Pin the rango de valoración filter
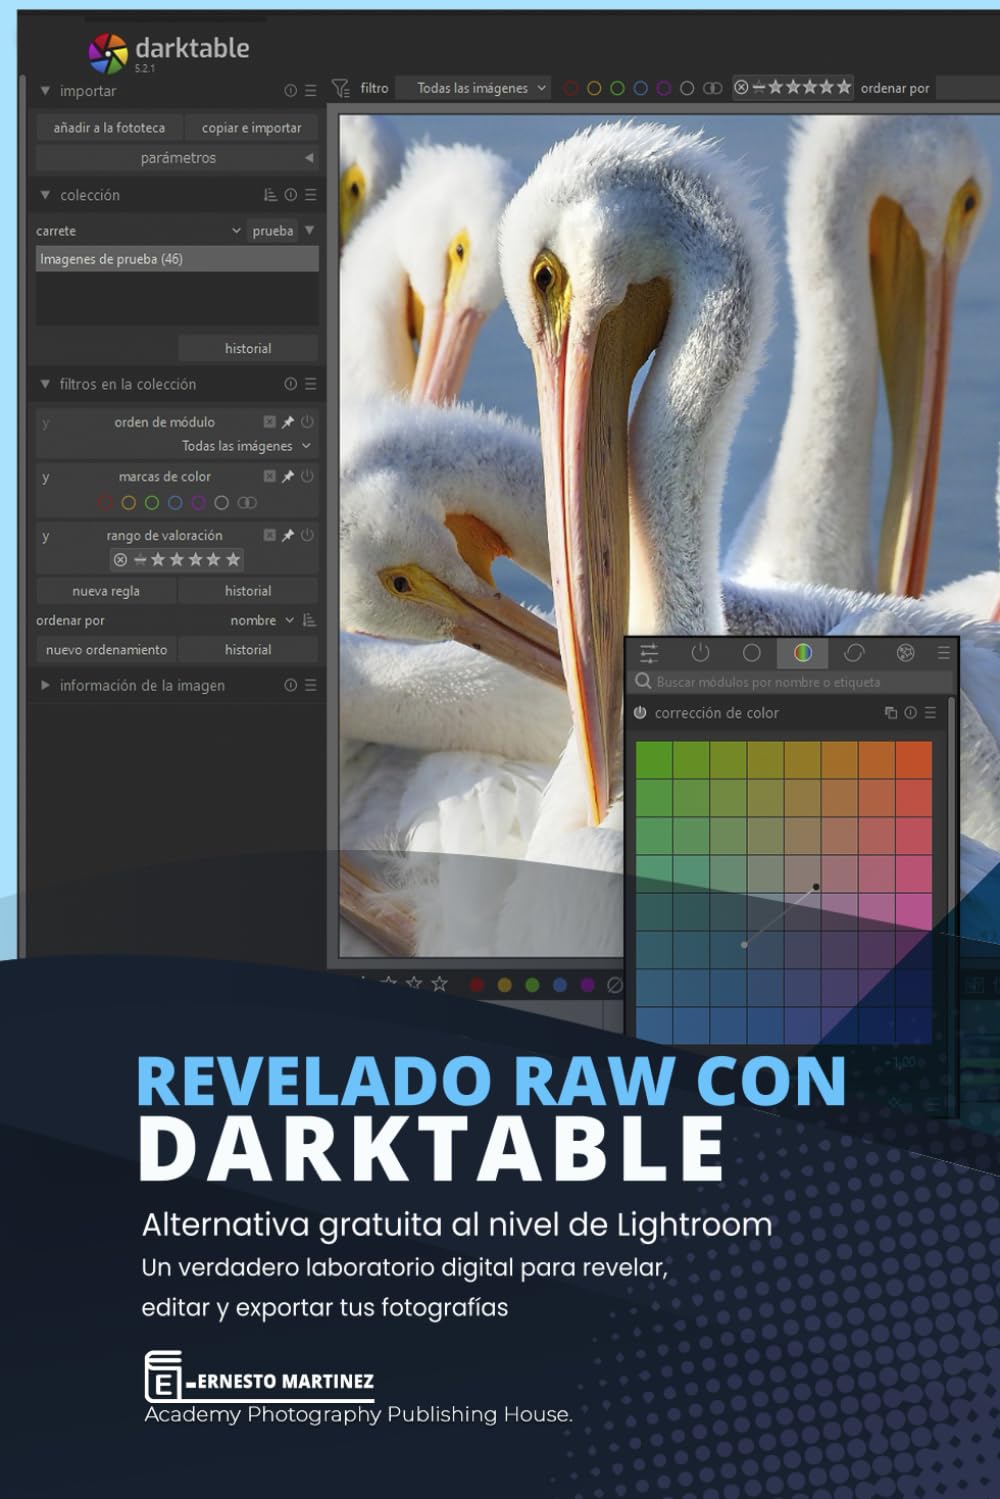This screenshot has width=1000, height=1499. 288,535
